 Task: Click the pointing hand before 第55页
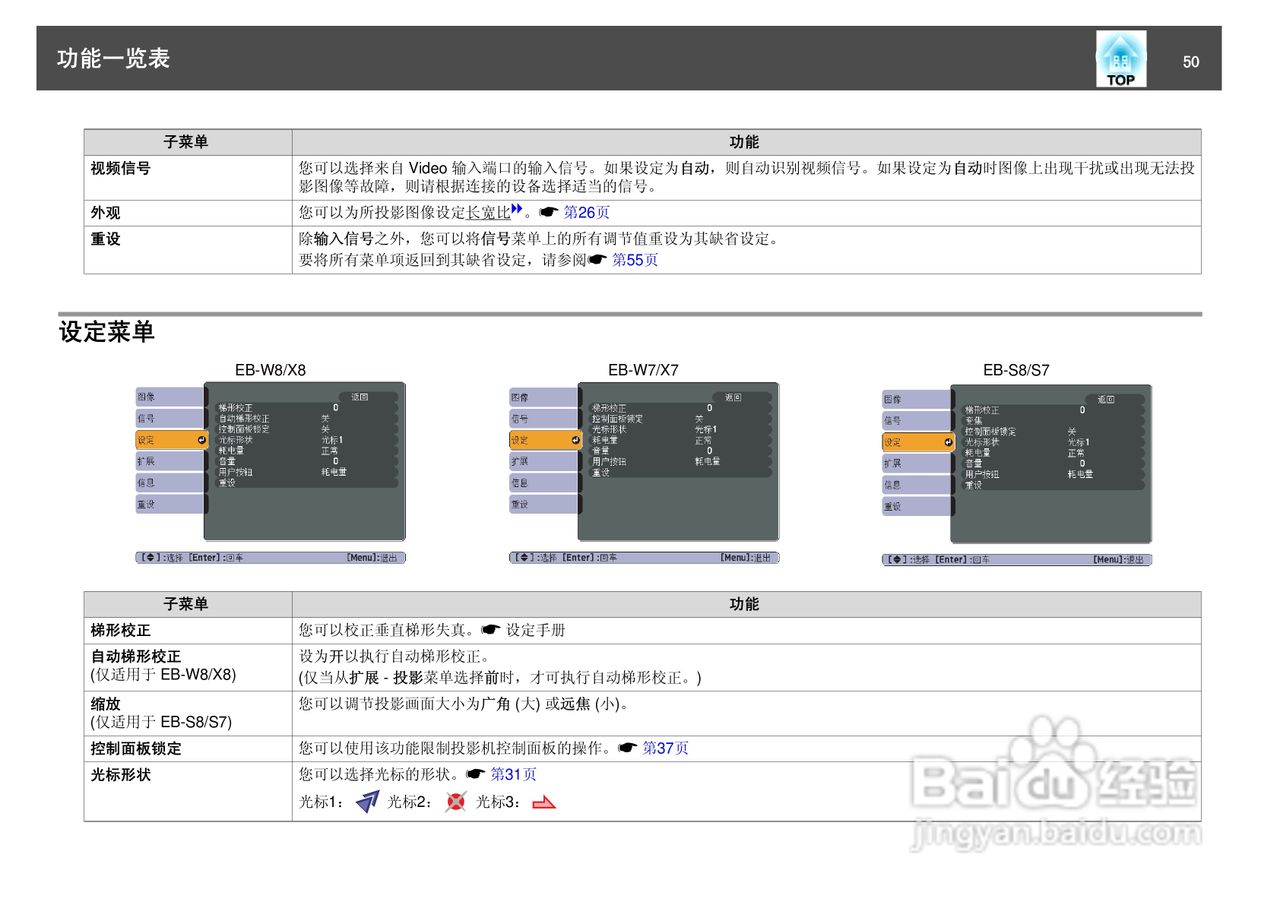pyautogui.click(x=597, y=260)
